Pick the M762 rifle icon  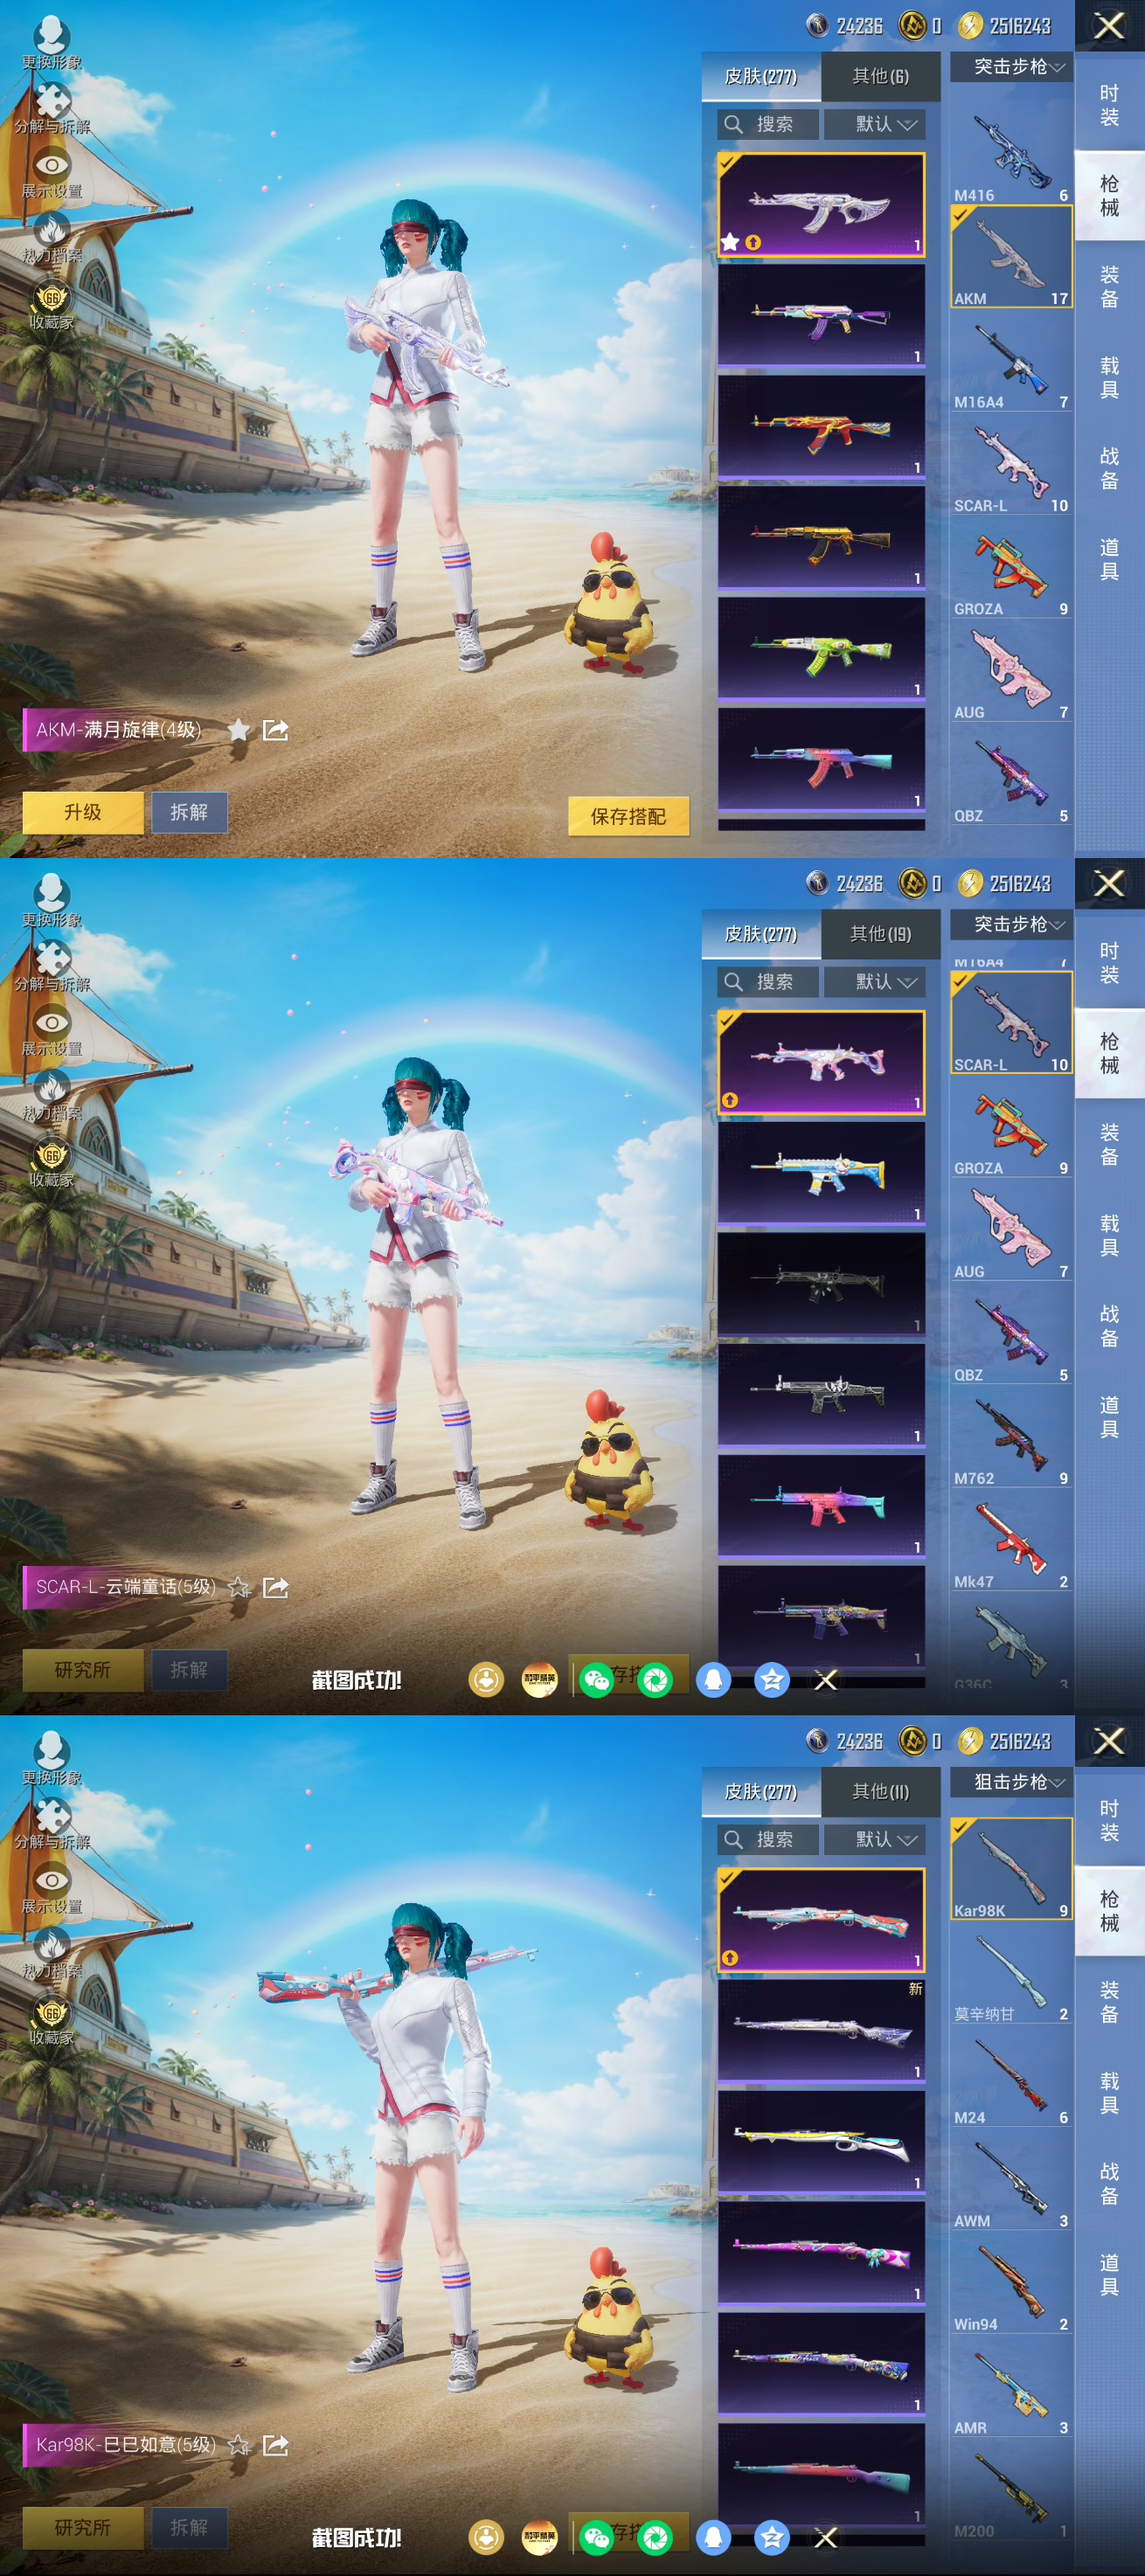pyautogui.click(x=1010, y=1437)
